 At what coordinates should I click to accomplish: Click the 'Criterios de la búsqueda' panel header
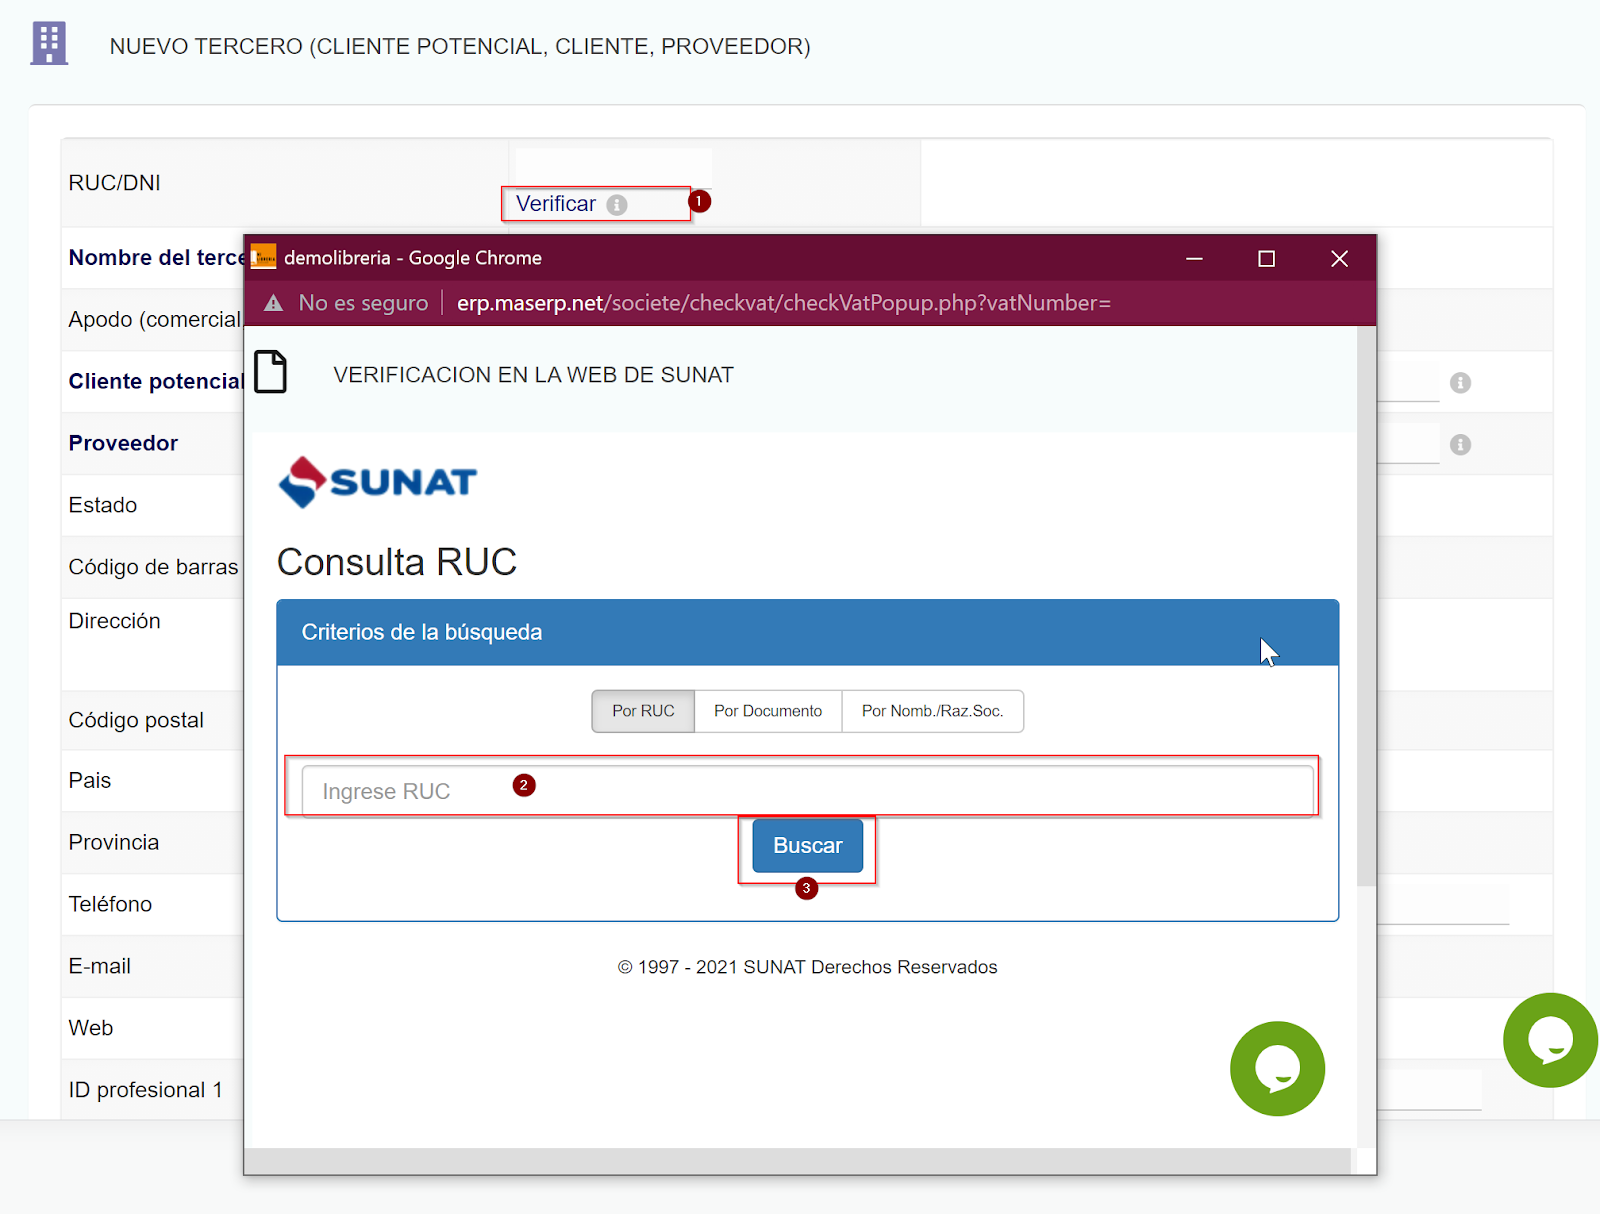tap(808, 632)
